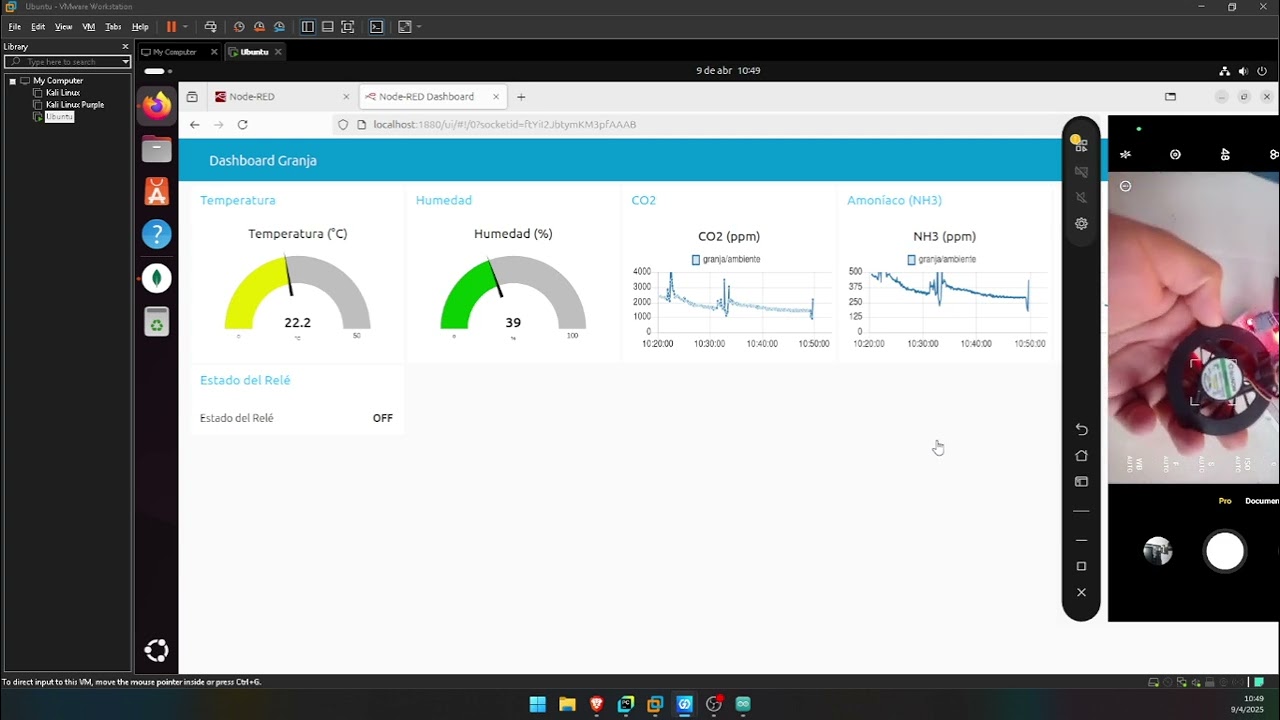Viewport: 1280px width, 720px height.
Task: Open the Trash from the Ubuntu dock
Action: click(x=156, y=321)
